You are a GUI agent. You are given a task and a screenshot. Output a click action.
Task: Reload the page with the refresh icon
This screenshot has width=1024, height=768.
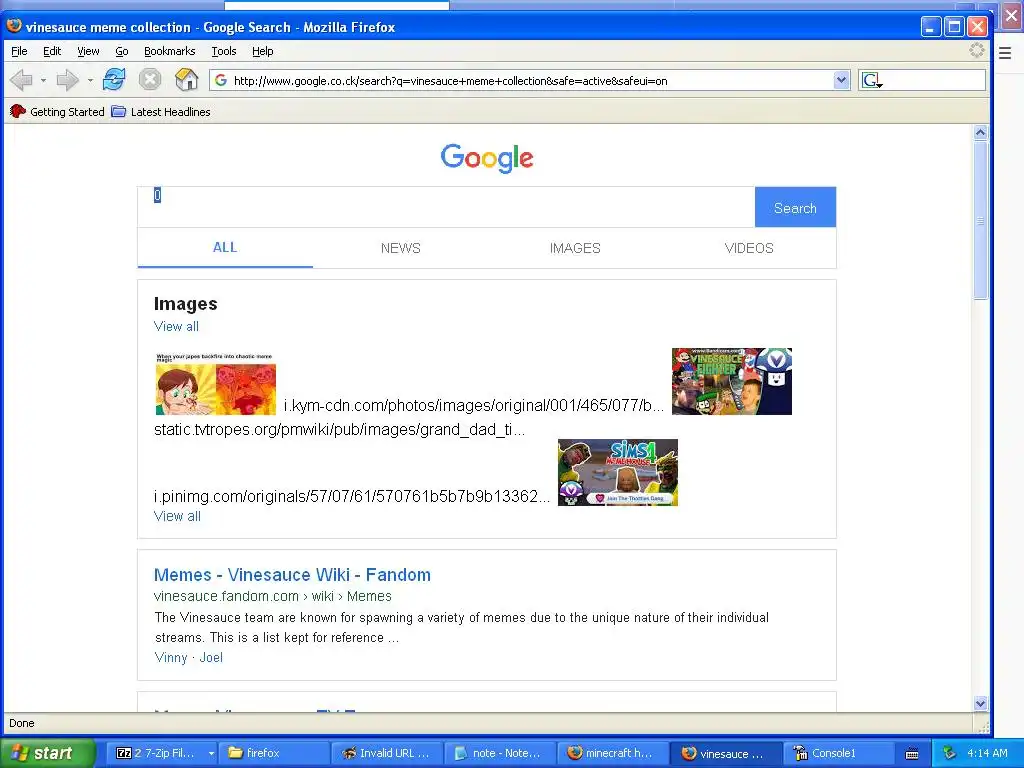114,80
